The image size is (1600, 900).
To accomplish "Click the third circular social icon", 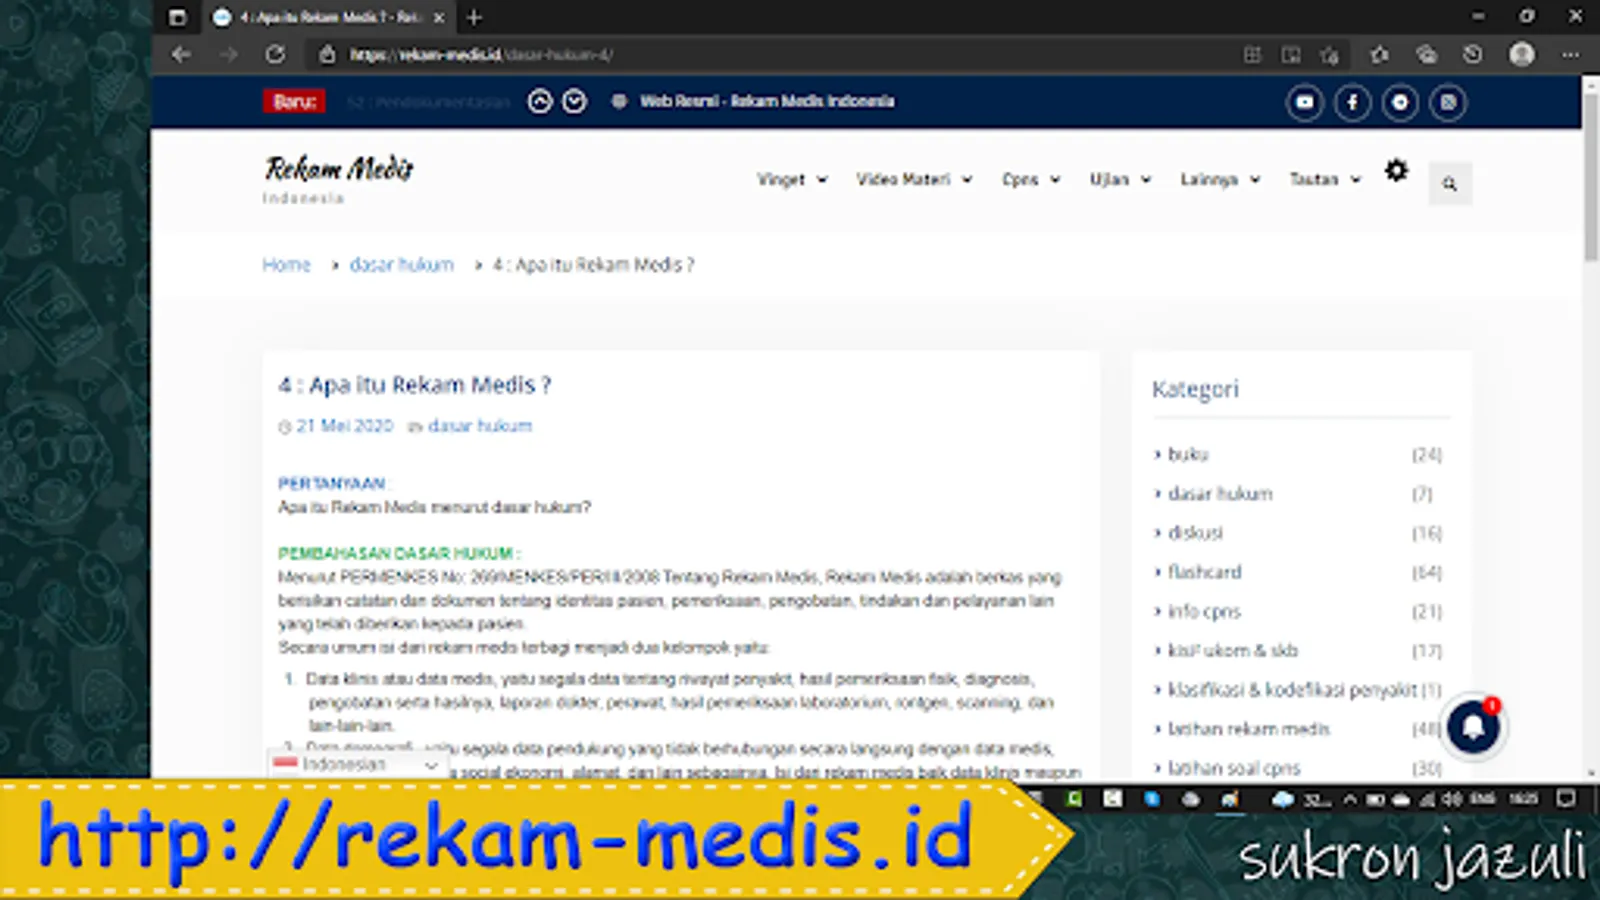I will coord(1400,102).
